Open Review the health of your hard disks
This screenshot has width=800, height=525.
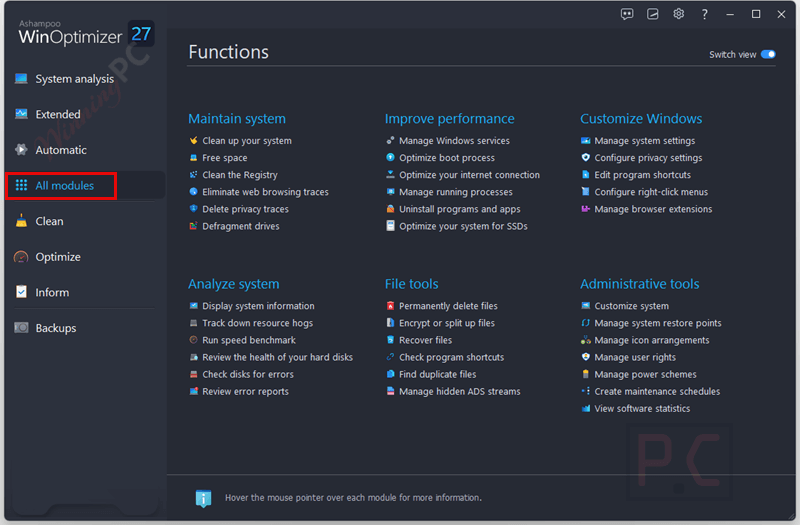277,357
